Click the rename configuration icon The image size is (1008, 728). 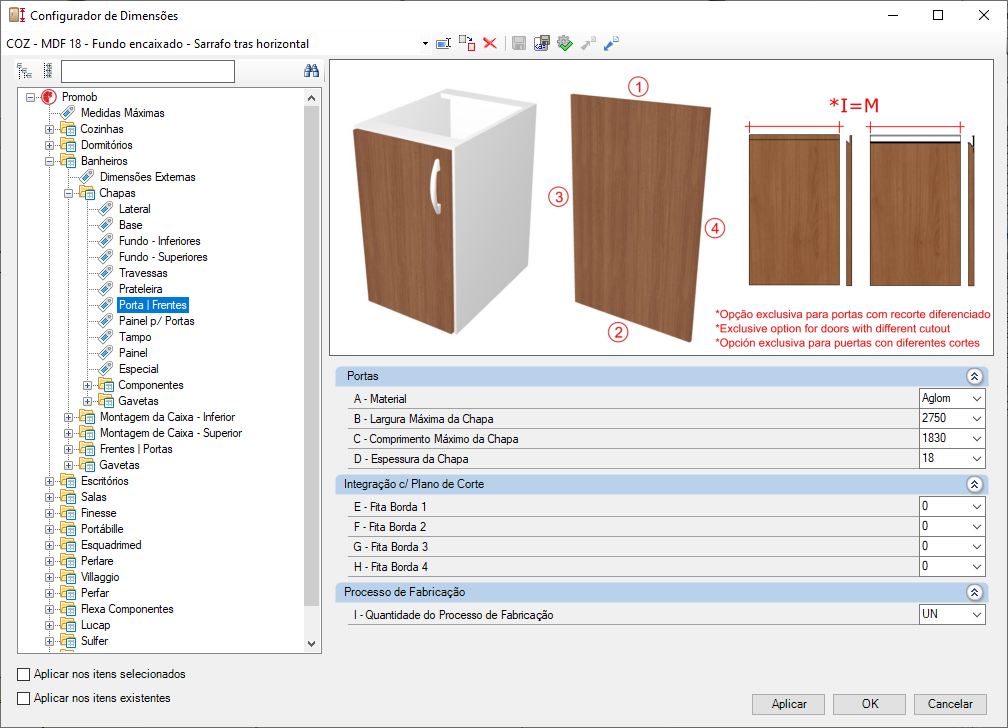444,44
